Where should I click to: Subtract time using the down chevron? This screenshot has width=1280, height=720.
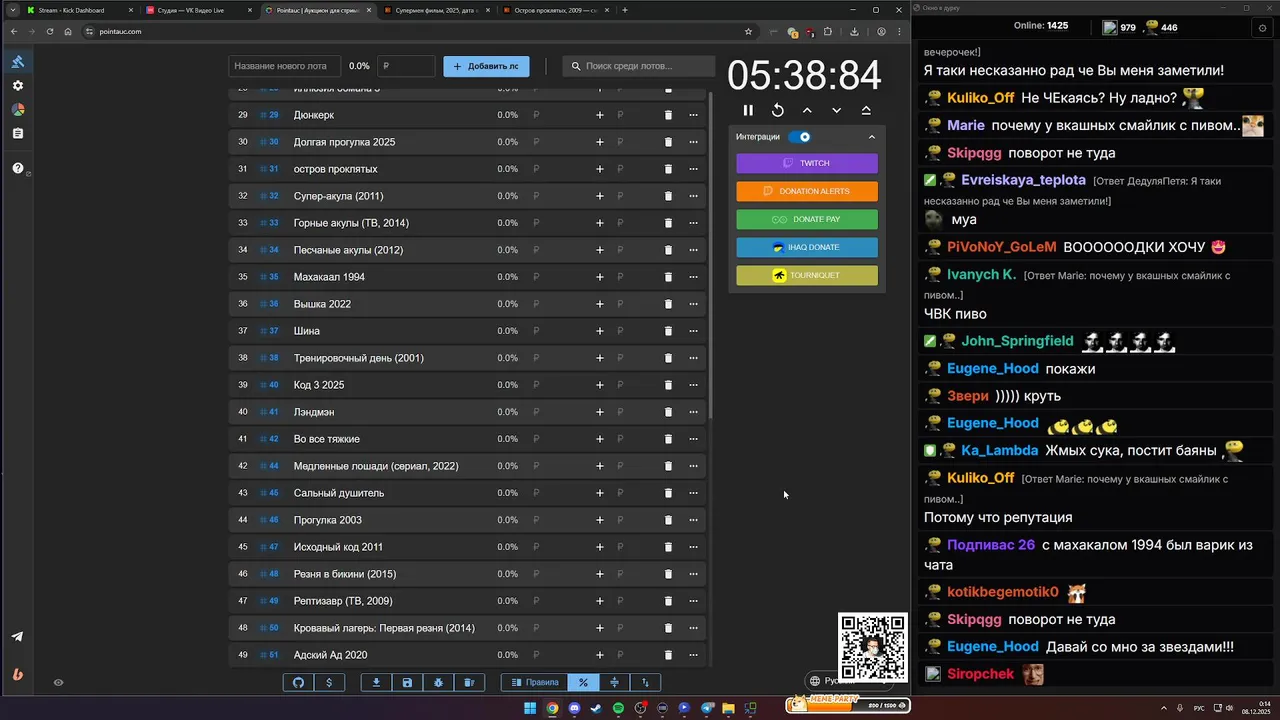click(837, 111)
